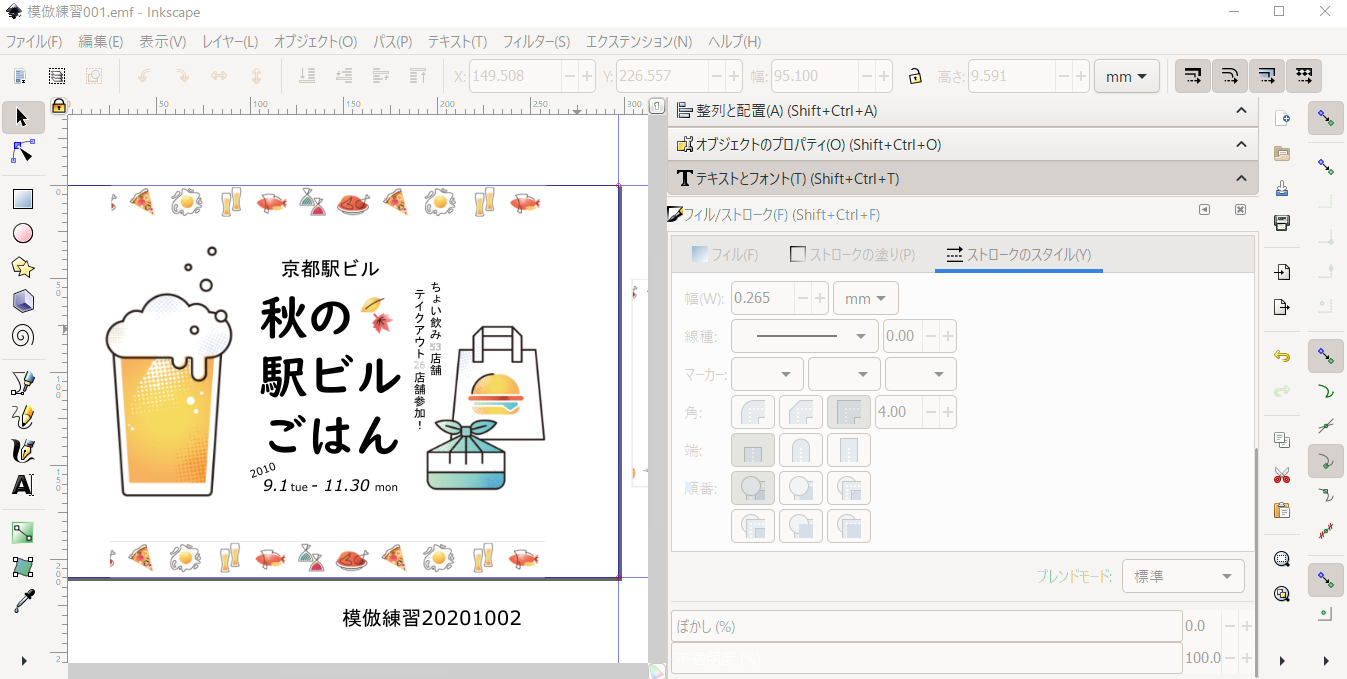Viewport: 1347px width, 679px height.
Task: Click the Zoom to selection icon
Action: point(1282,559)
